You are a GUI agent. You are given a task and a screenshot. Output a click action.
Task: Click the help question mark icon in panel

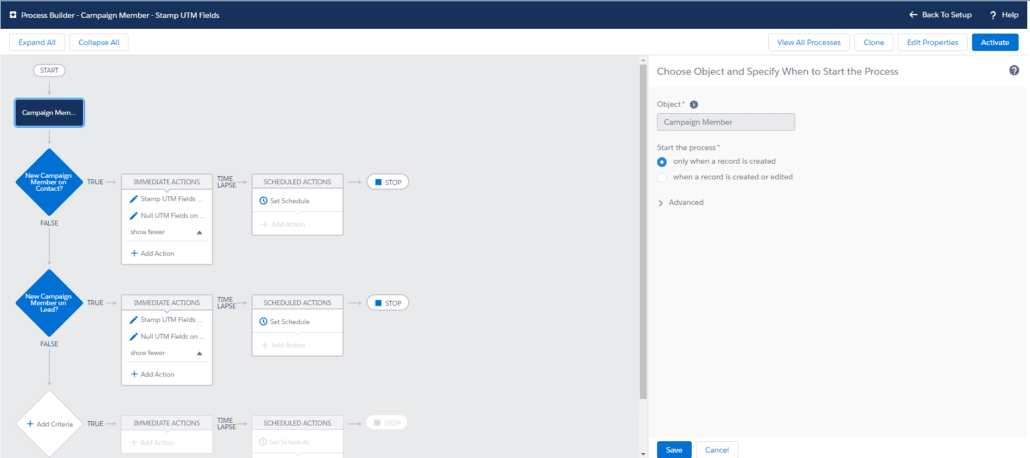coord(1014,71)
